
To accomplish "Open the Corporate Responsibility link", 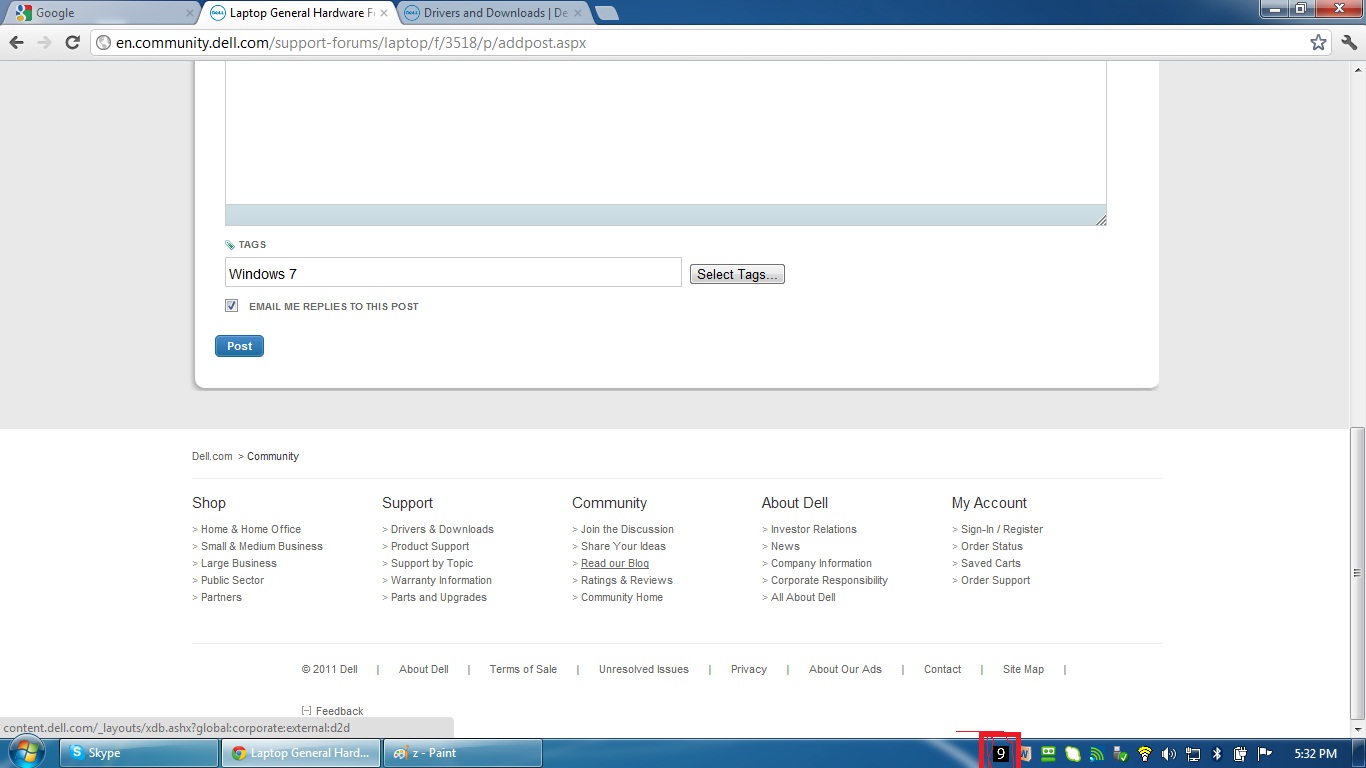I will 829,580.
